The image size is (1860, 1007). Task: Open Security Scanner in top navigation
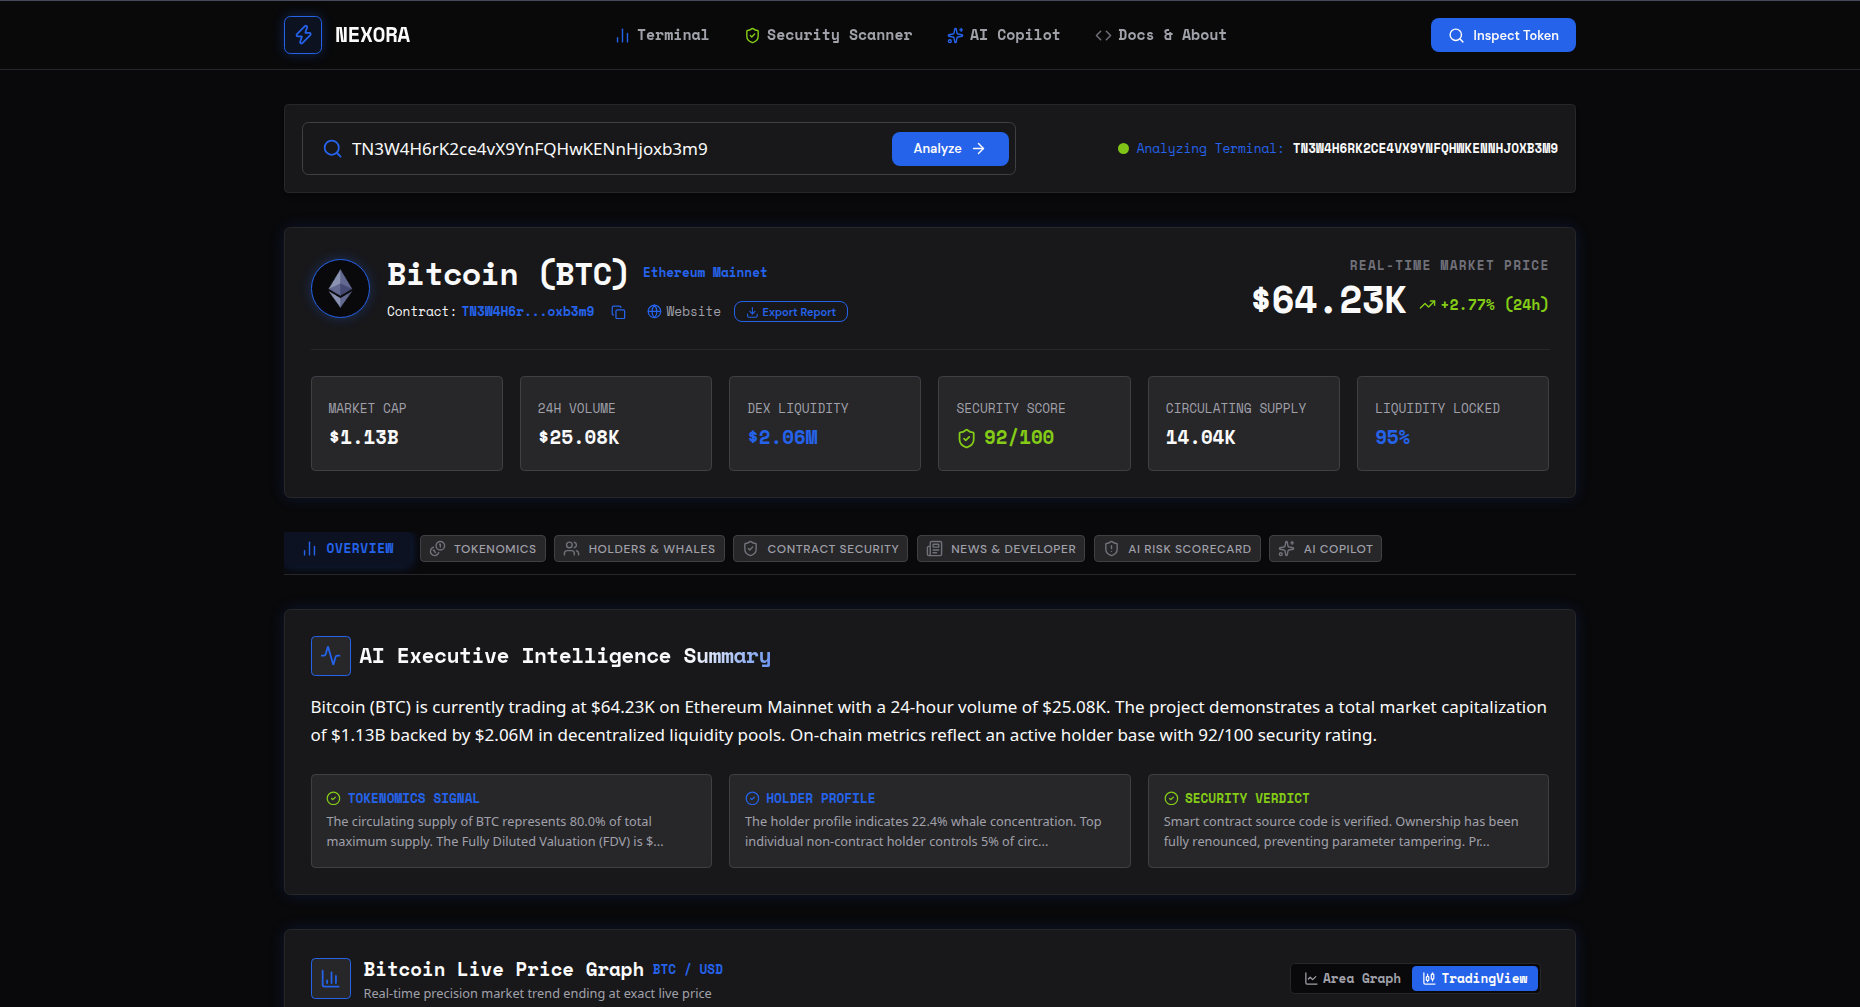(829, 35)
